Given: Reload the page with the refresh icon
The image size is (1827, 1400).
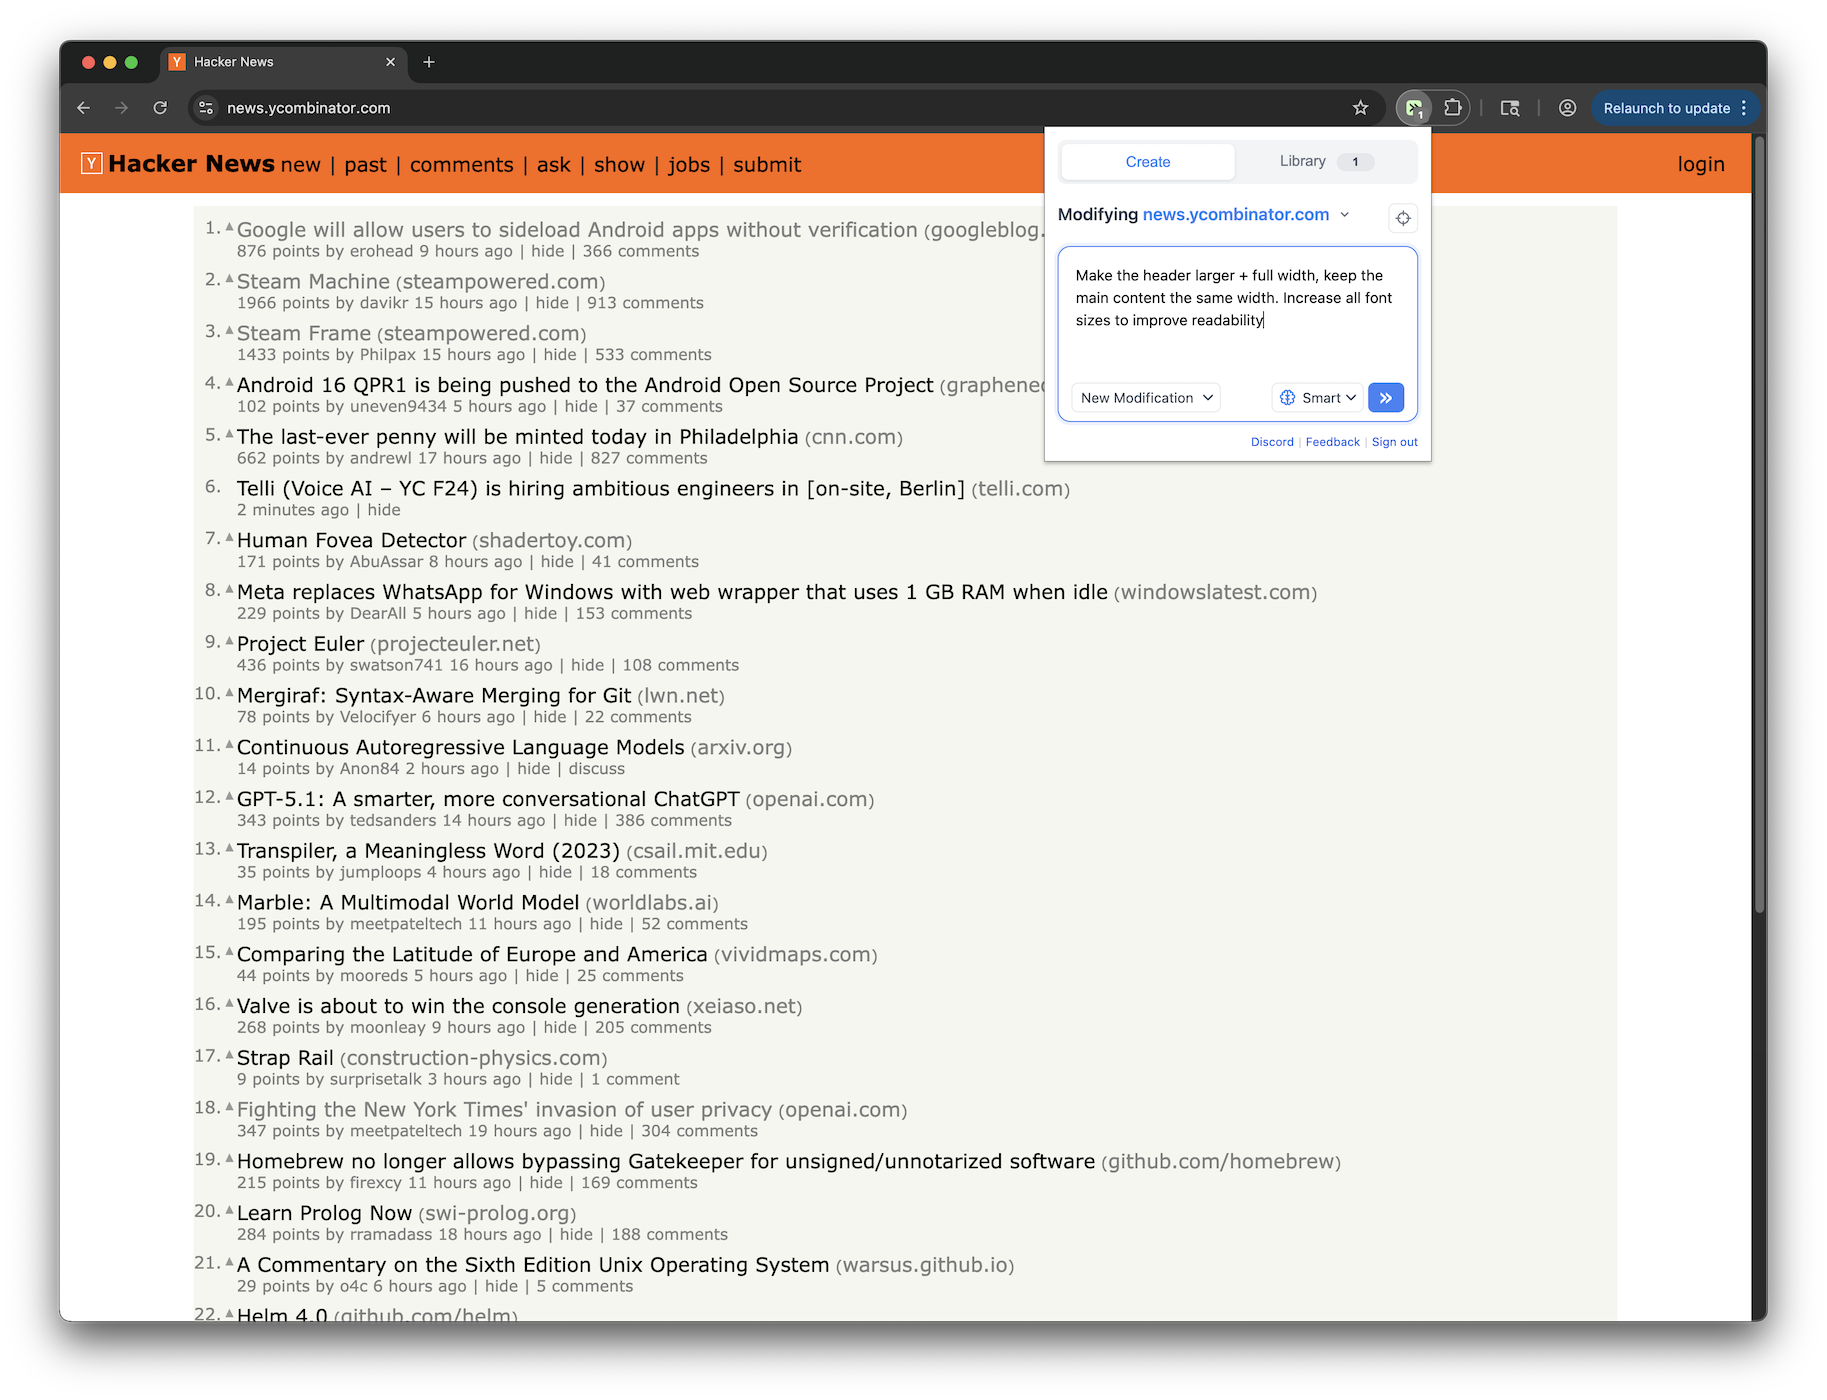Looking at the screenshot, I should pos(160,107).
